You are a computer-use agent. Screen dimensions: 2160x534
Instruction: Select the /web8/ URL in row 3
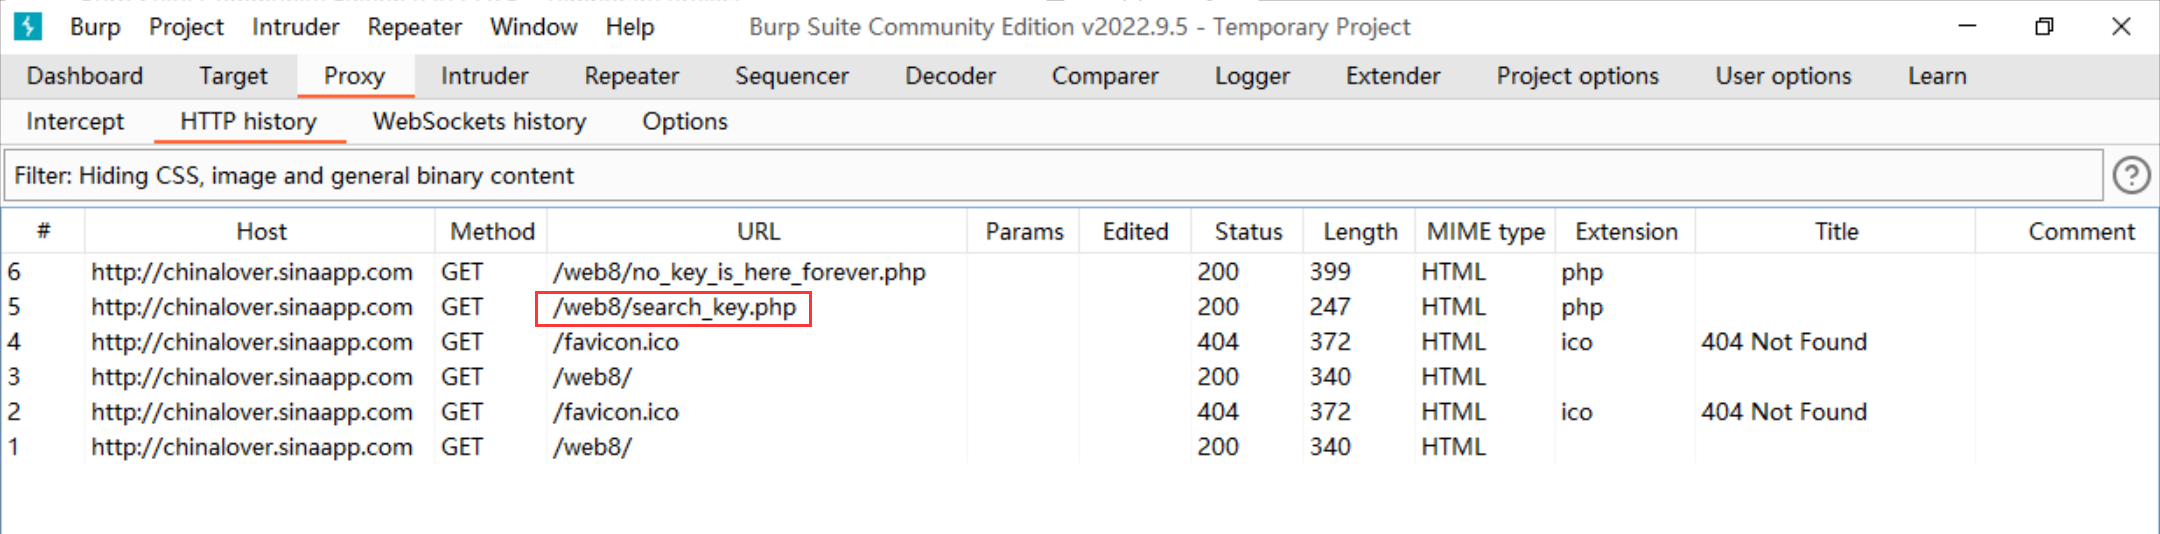[592, 377]
